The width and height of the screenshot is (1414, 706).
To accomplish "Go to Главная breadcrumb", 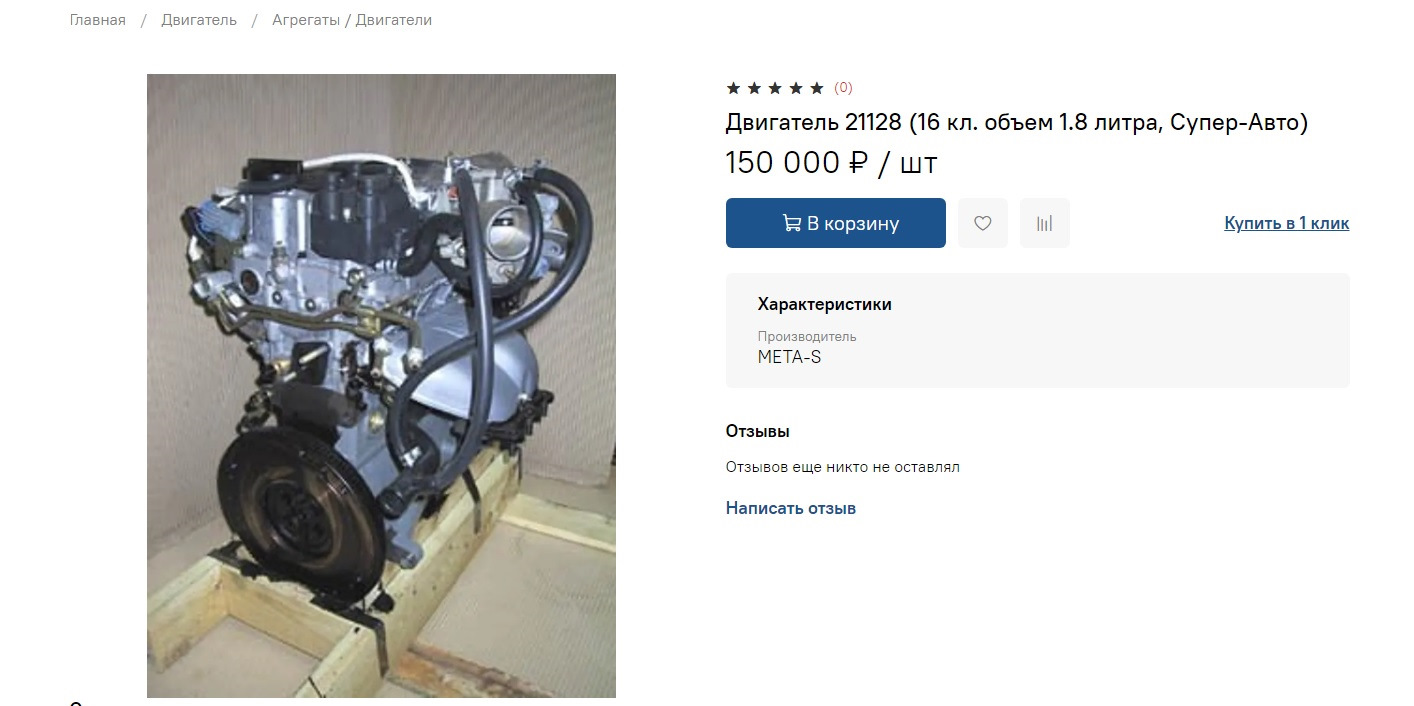I will 98,20.
